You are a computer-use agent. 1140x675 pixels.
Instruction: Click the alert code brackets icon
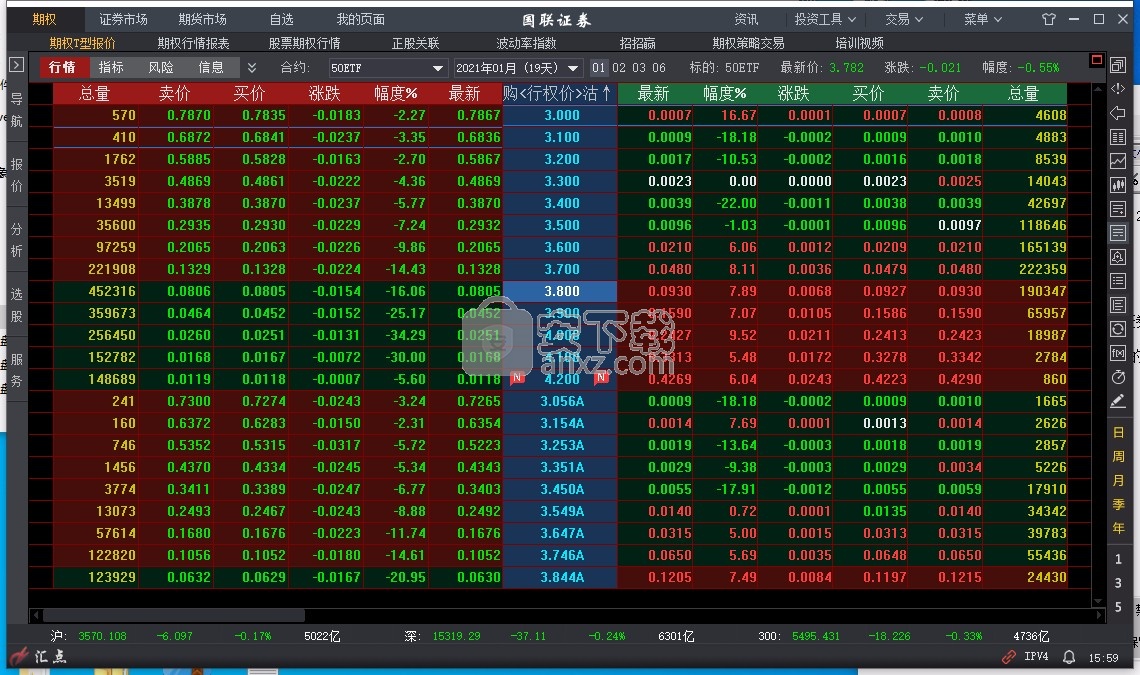coord(1117,89)
